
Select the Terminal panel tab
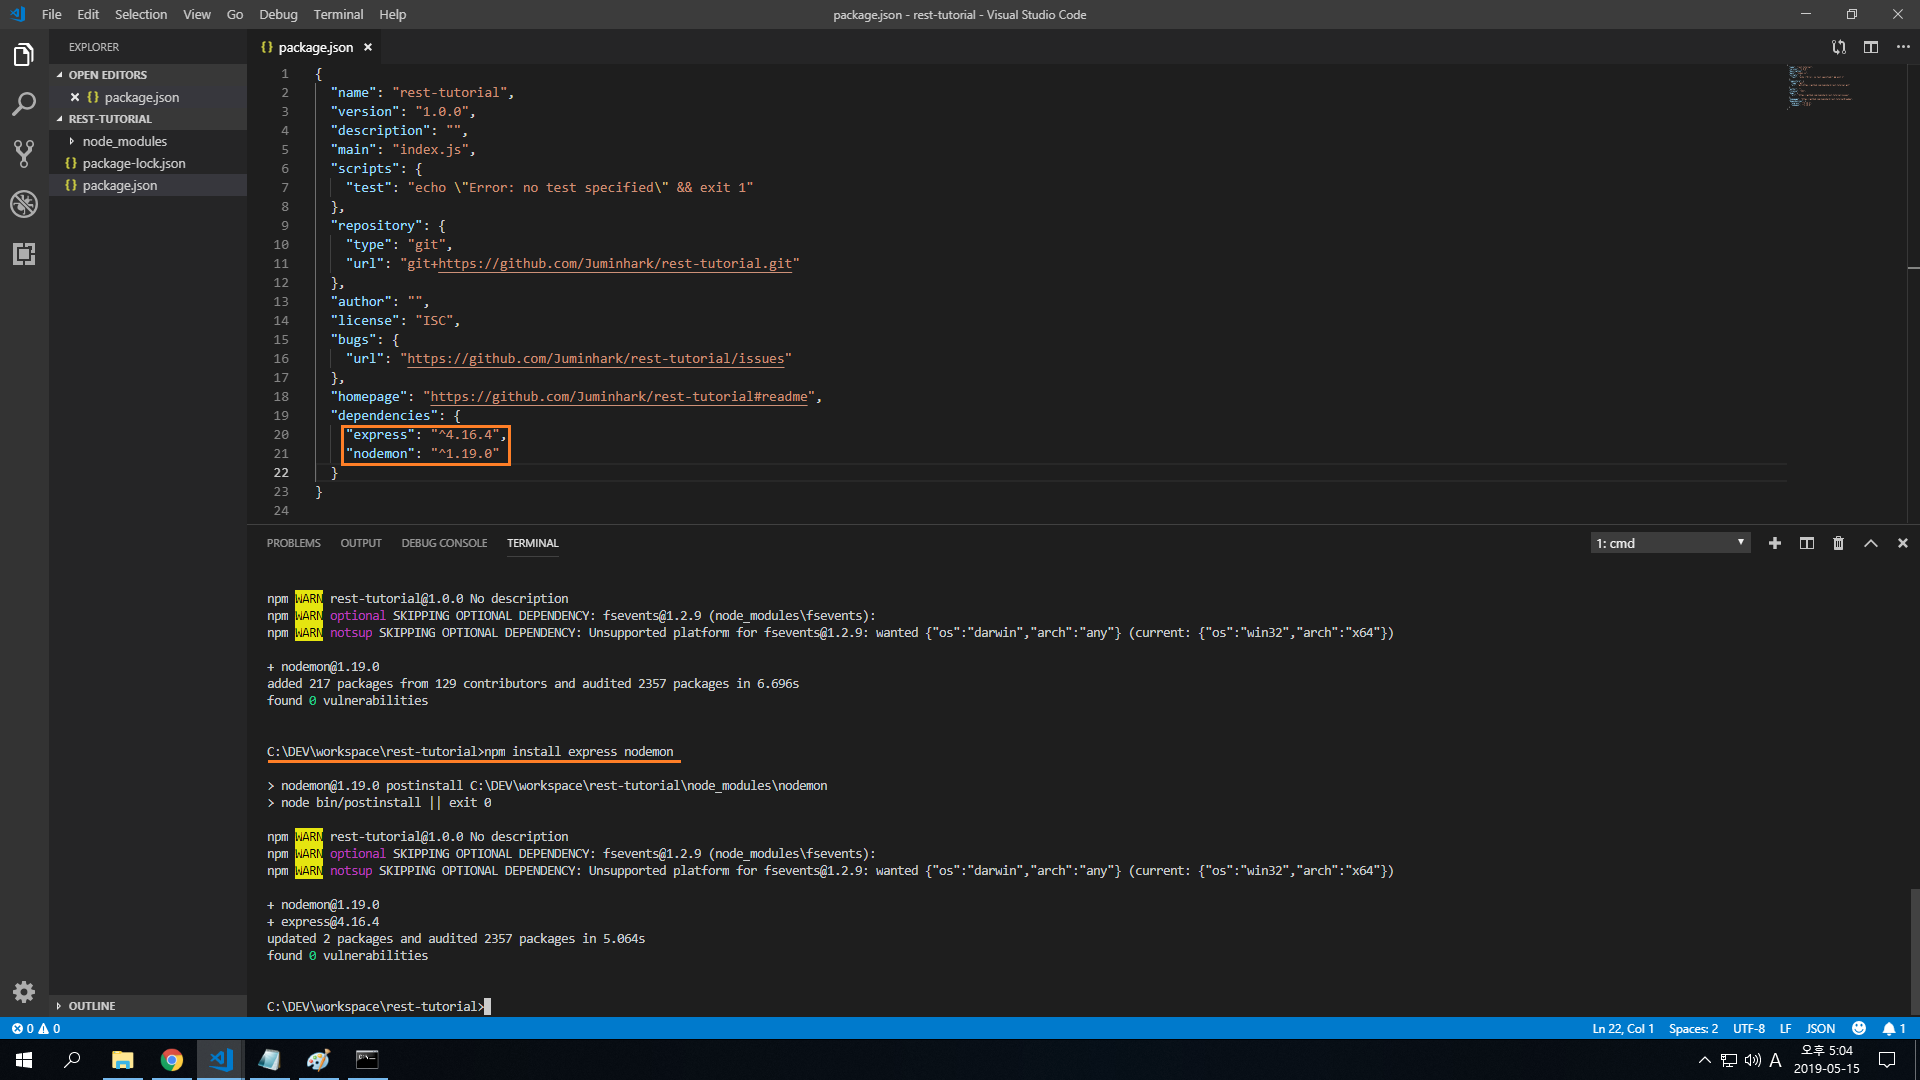(532, 543)
